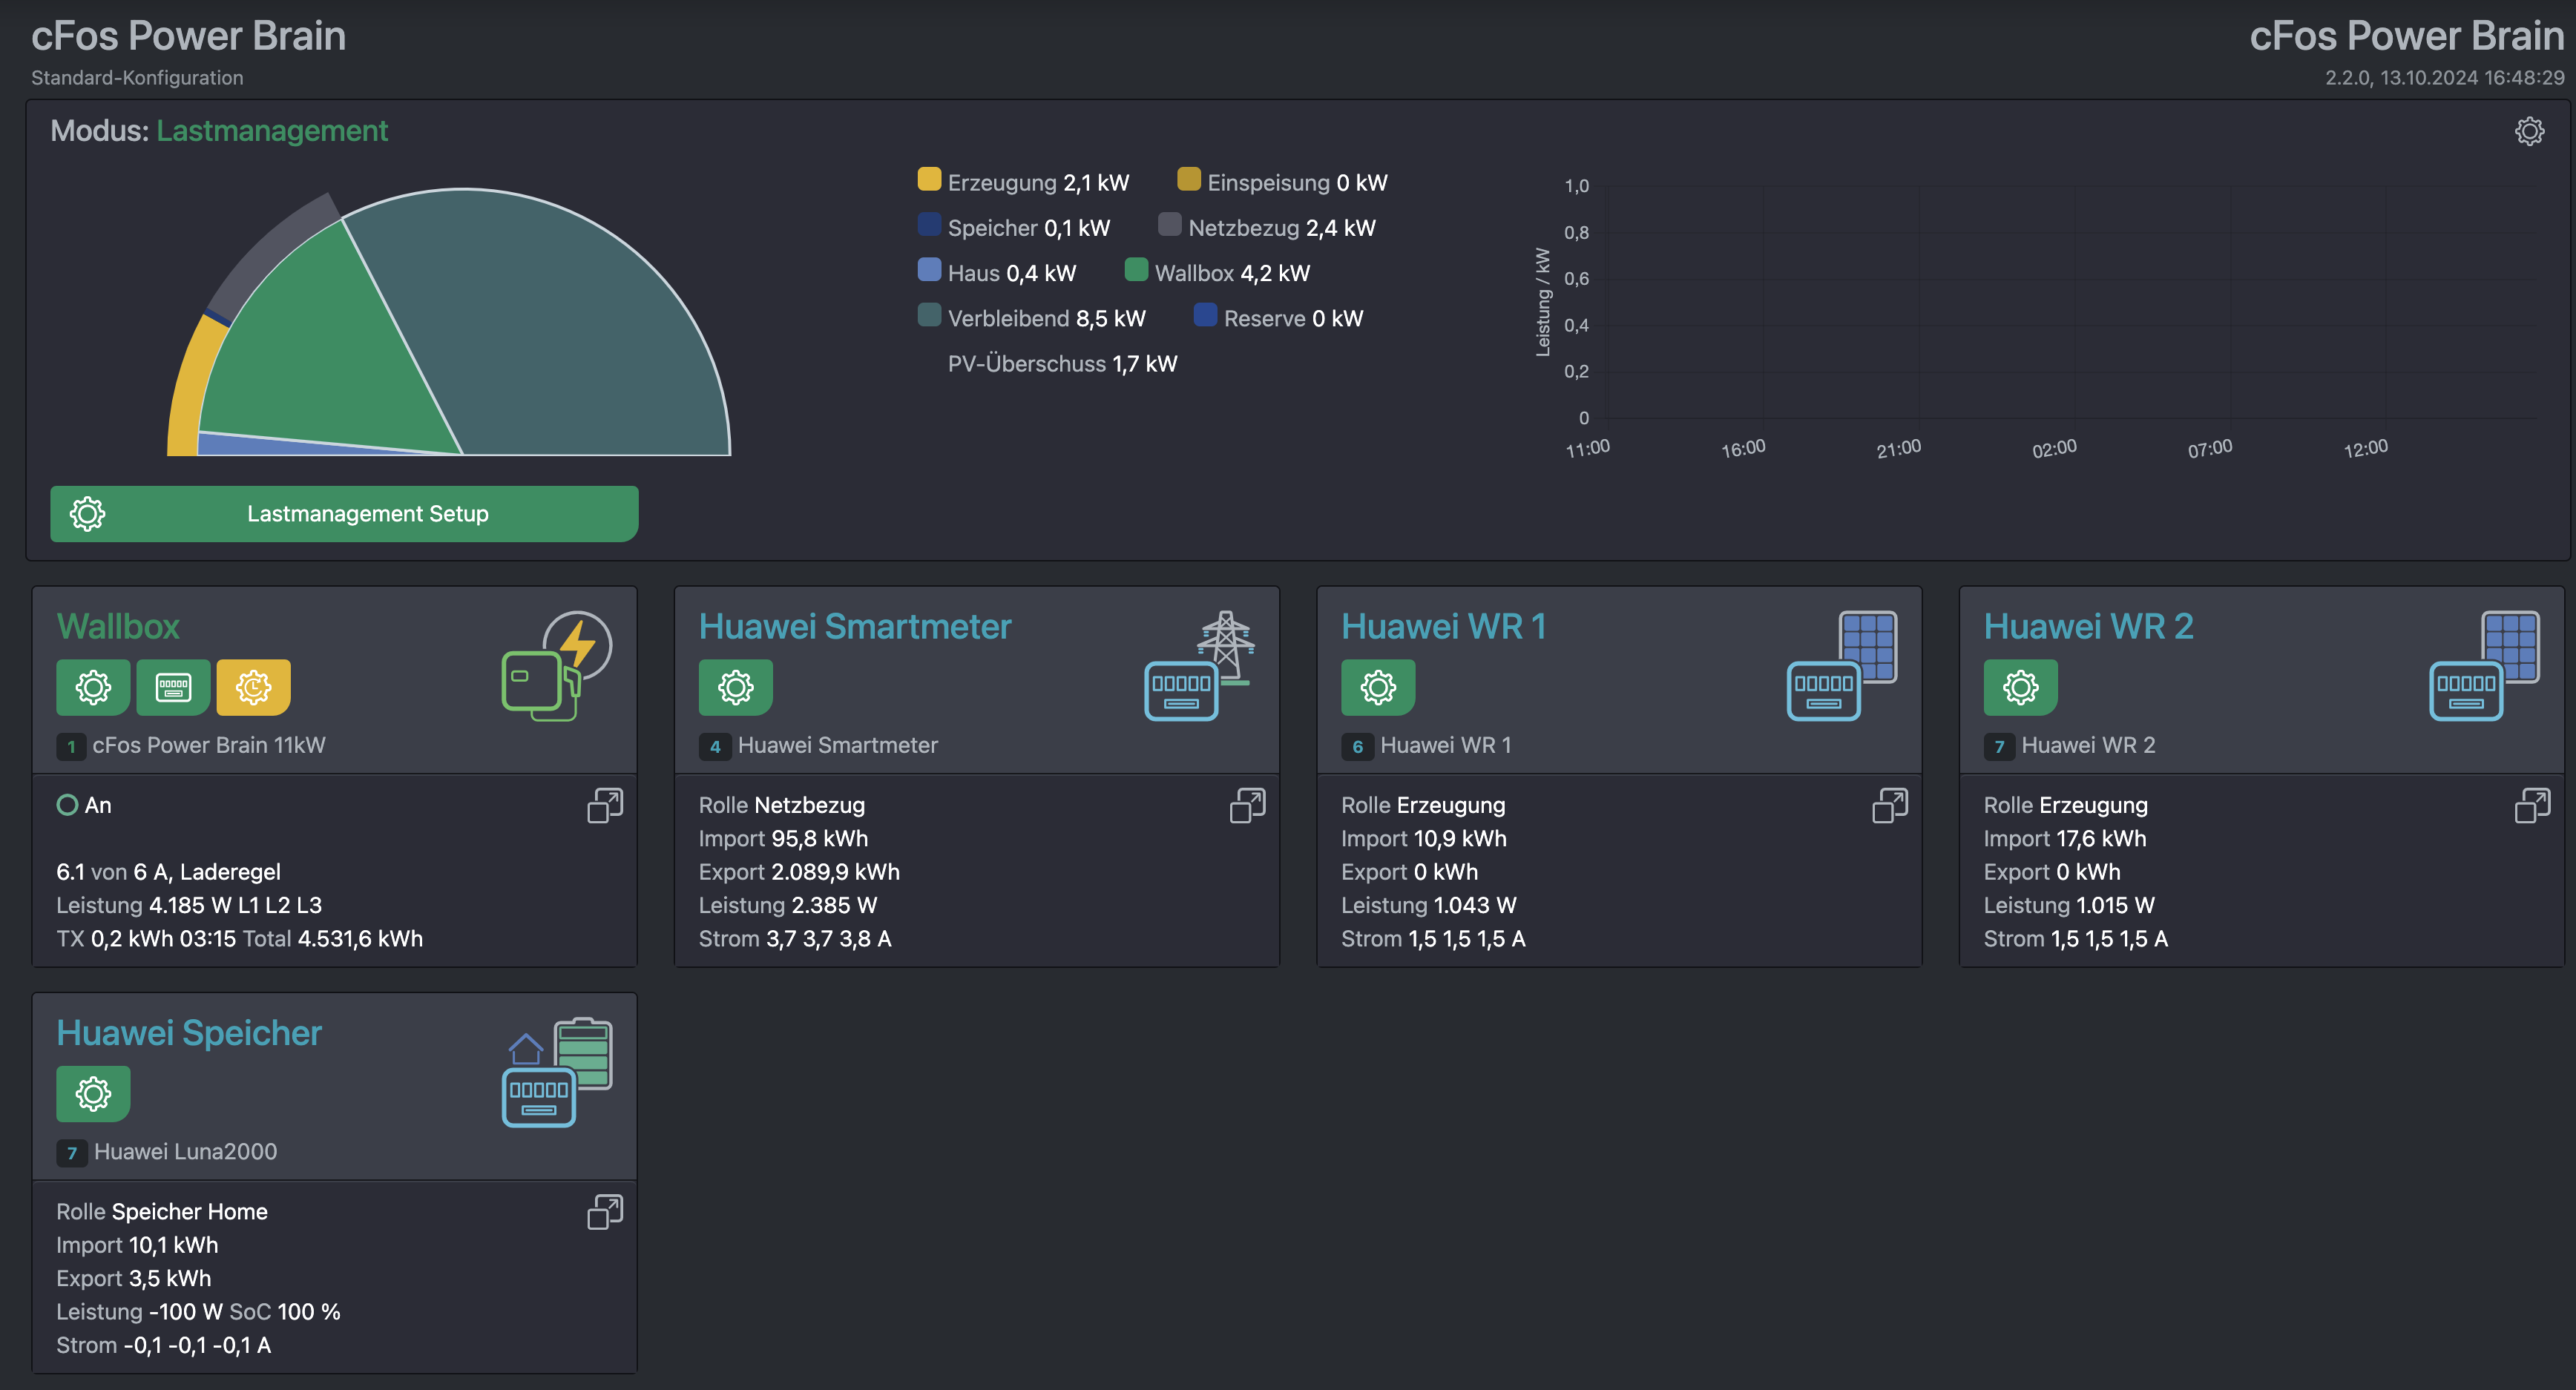
Task: Open Wallbox settings gear button
Action: tap(93, 687)
